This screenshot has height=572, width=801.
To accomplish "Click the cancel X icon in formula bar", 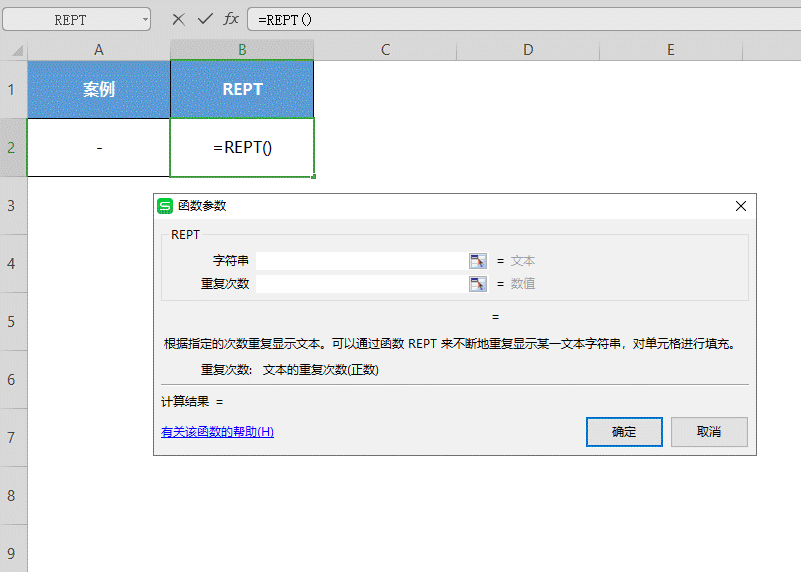I will click(178, 19).
